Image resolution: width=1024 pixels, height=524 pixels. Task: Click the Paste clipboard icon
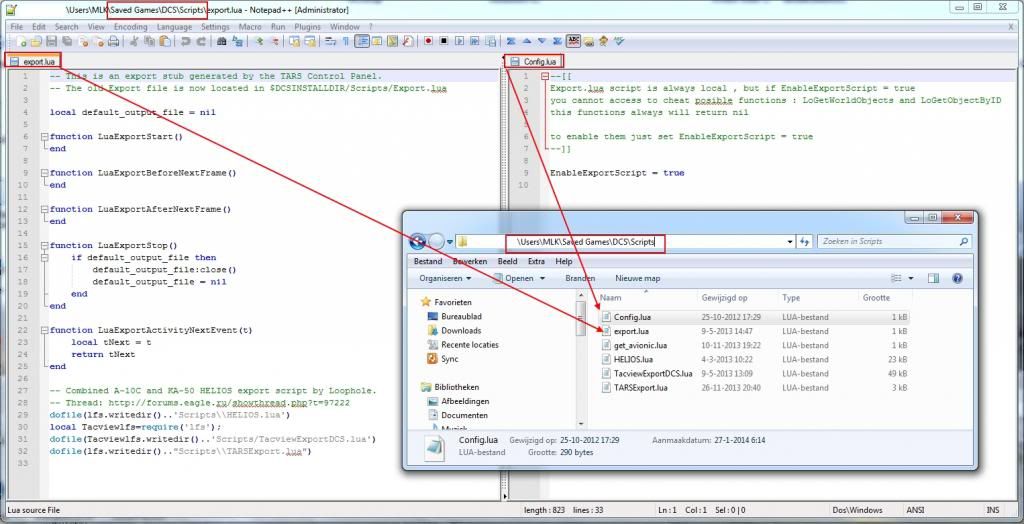point(165,41)
